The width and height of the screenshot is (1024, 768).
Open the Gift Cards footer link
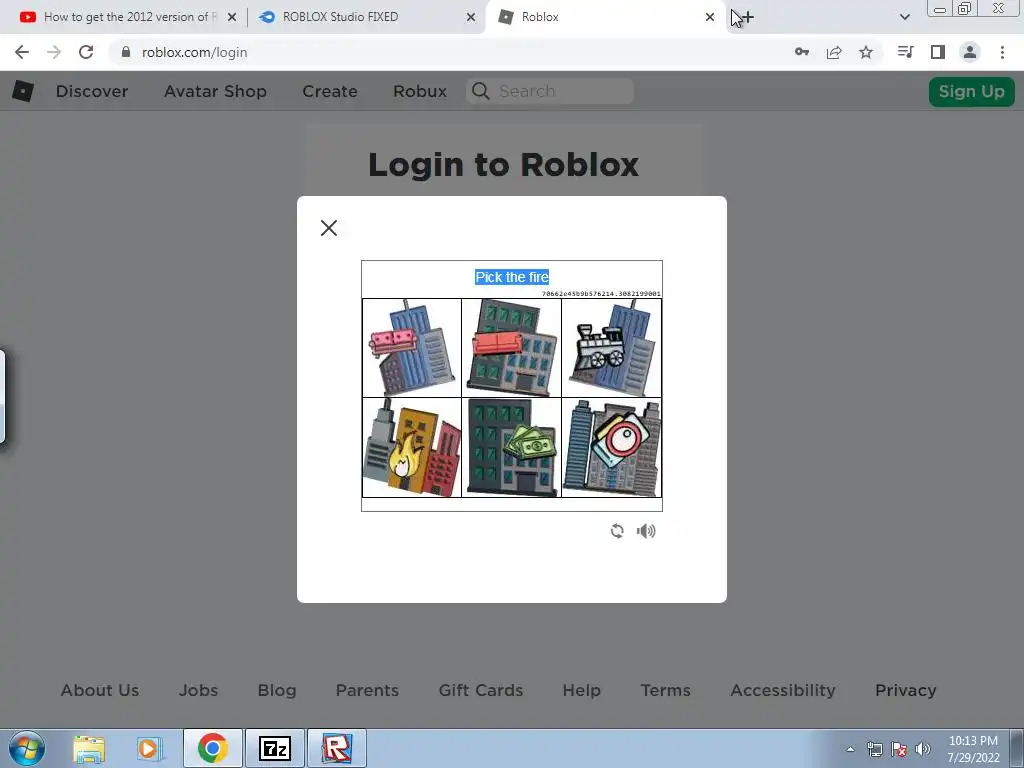click(481, 690)
